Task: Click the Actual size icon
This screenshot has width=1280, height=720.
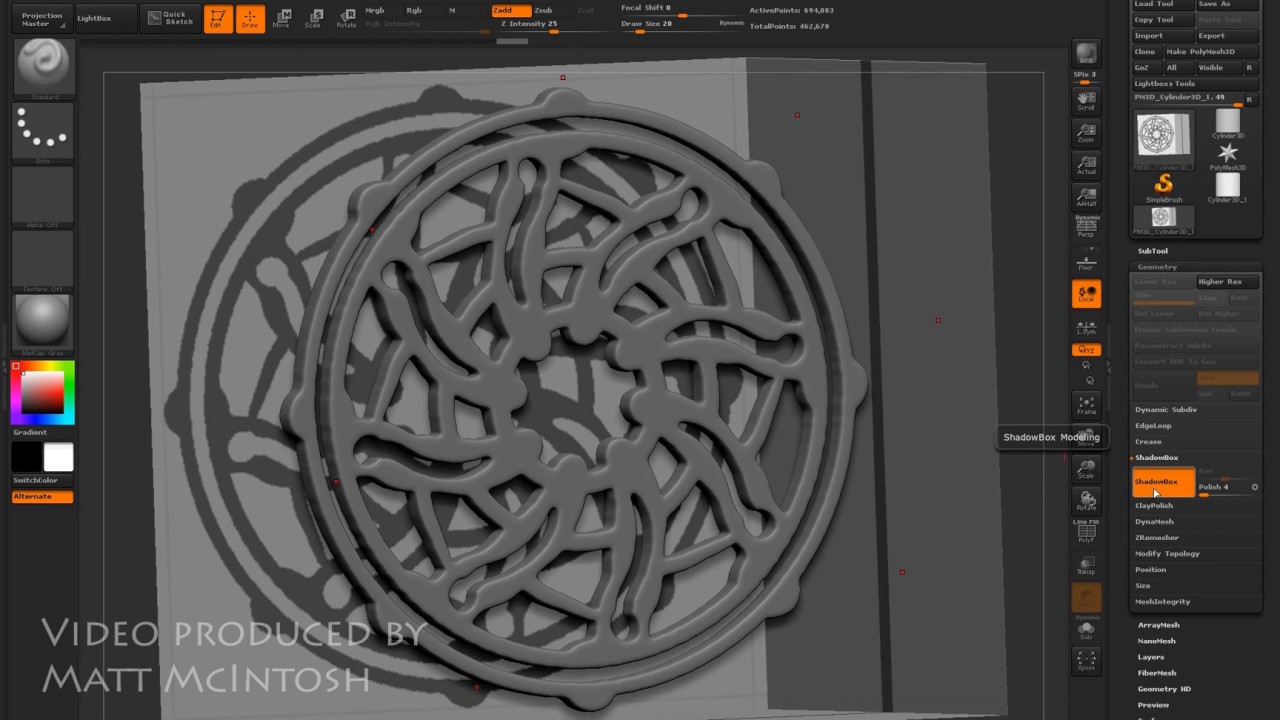Action: coord(1086,165)
